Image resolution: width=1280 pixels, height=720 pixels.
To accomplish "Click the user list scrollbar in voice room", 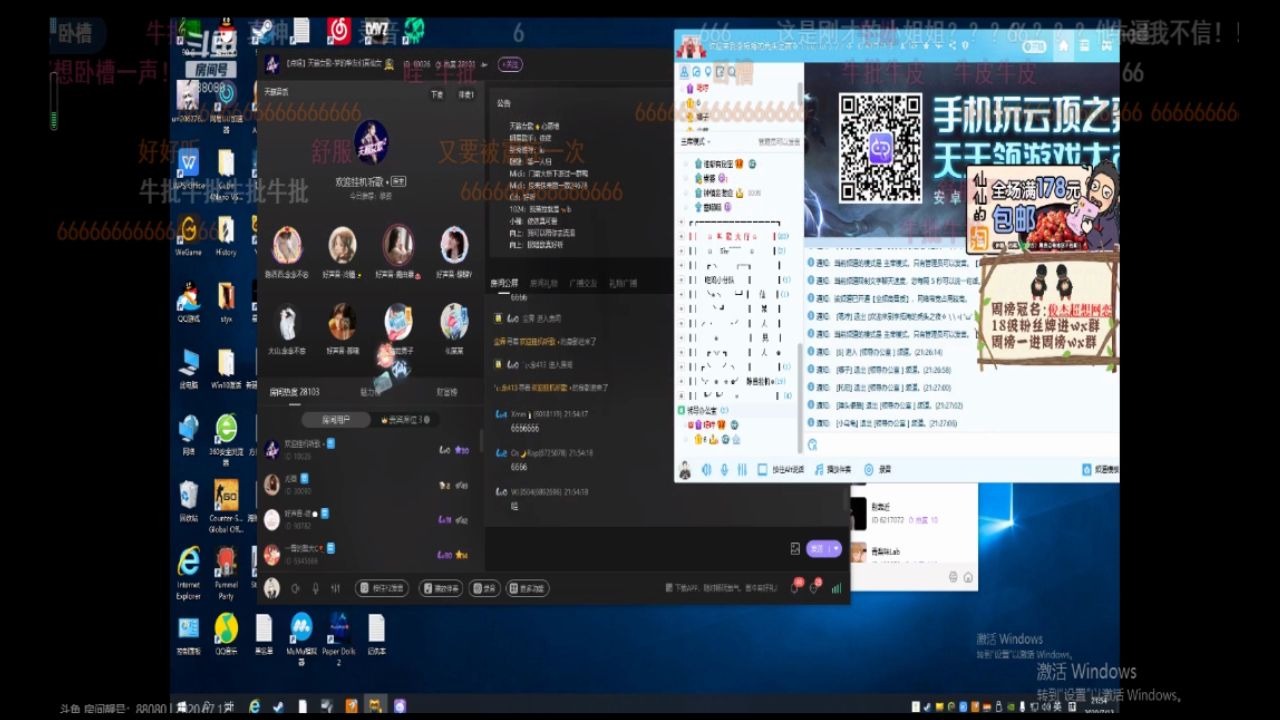I will pyautogui.click(x=480, y=441).
